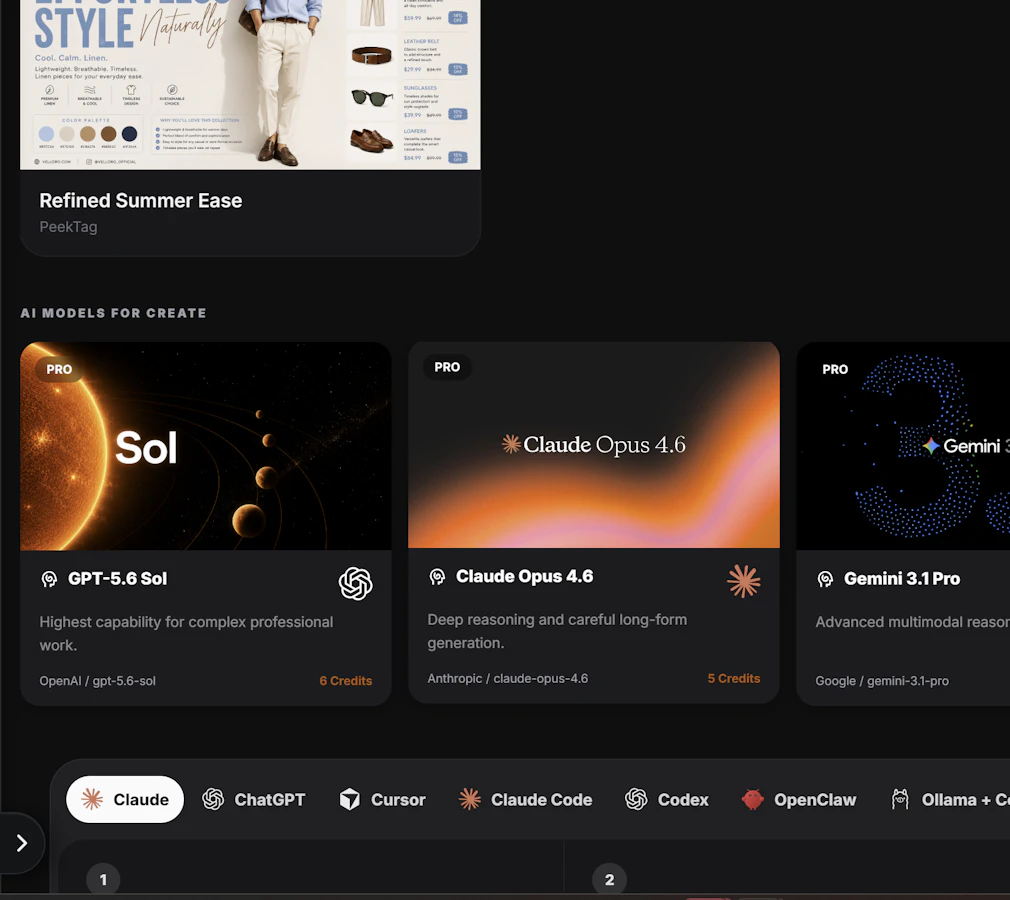Click the PRO badge on Gemini card
This screenshot has width=1010, height=900.
click(835, 370)
